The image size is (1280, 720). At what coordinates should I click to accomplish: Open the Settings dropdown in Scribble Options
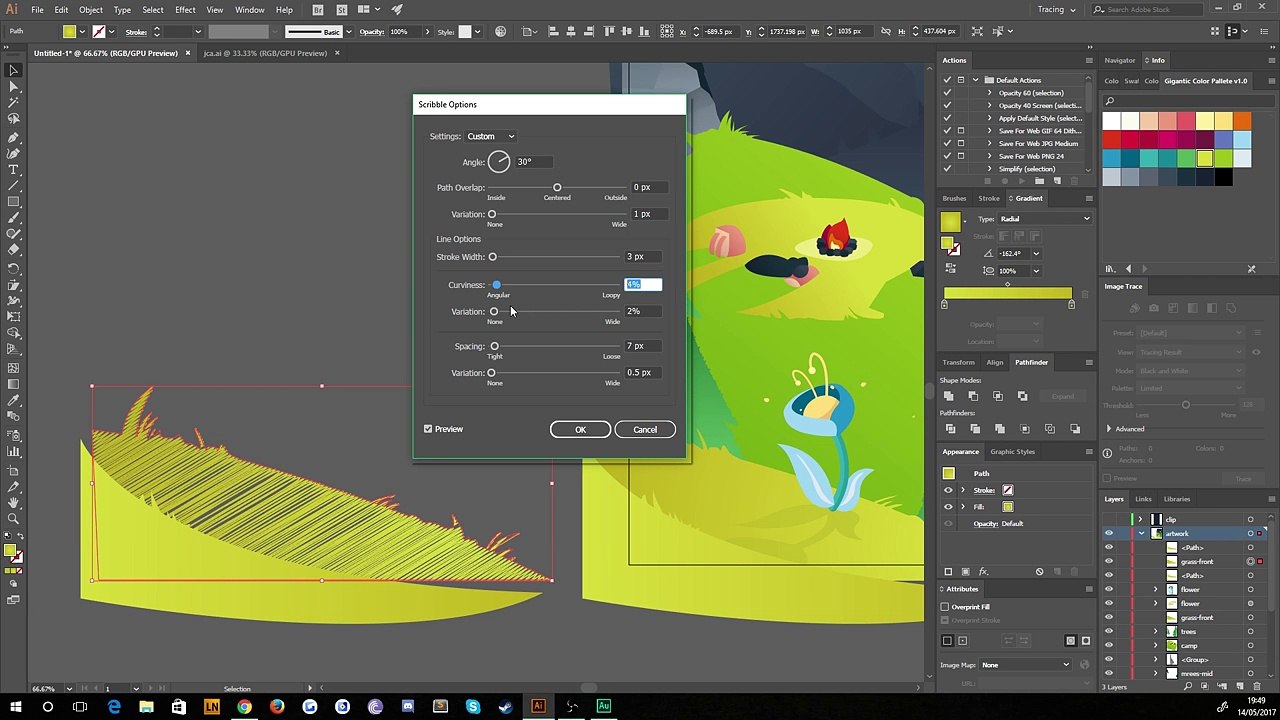[x=490, y=136]
